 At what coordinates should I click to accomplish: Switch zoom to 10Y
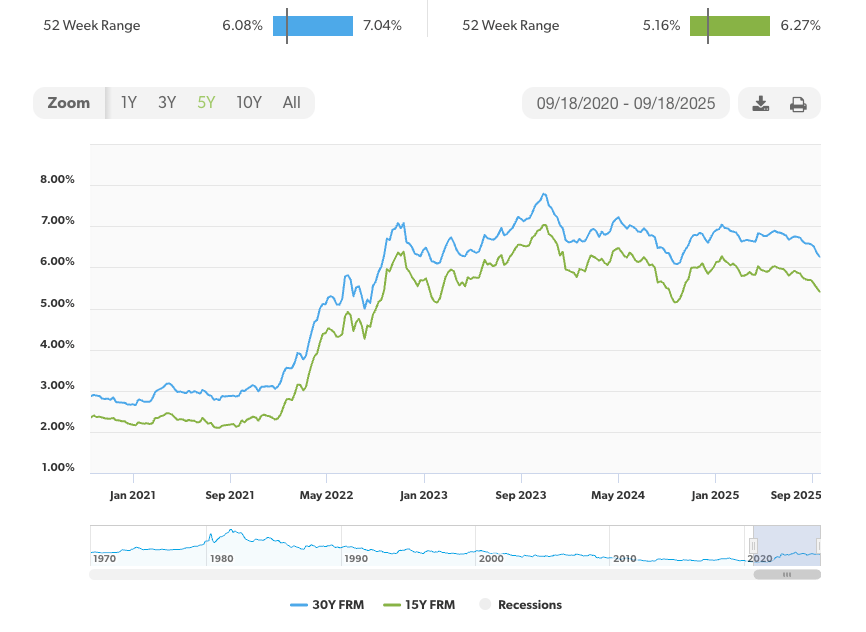click(249, 102)
